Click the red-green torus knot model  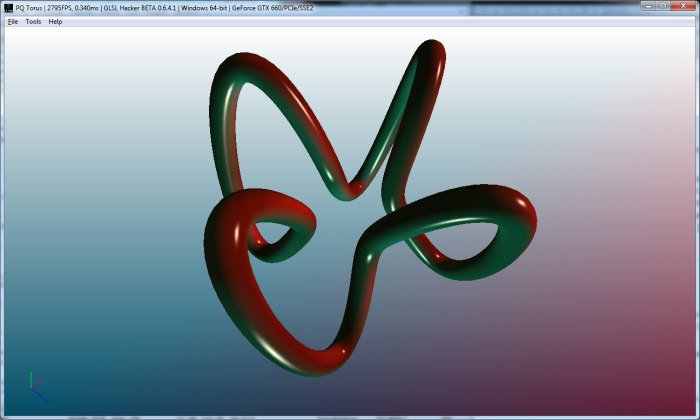click(371, 208)
